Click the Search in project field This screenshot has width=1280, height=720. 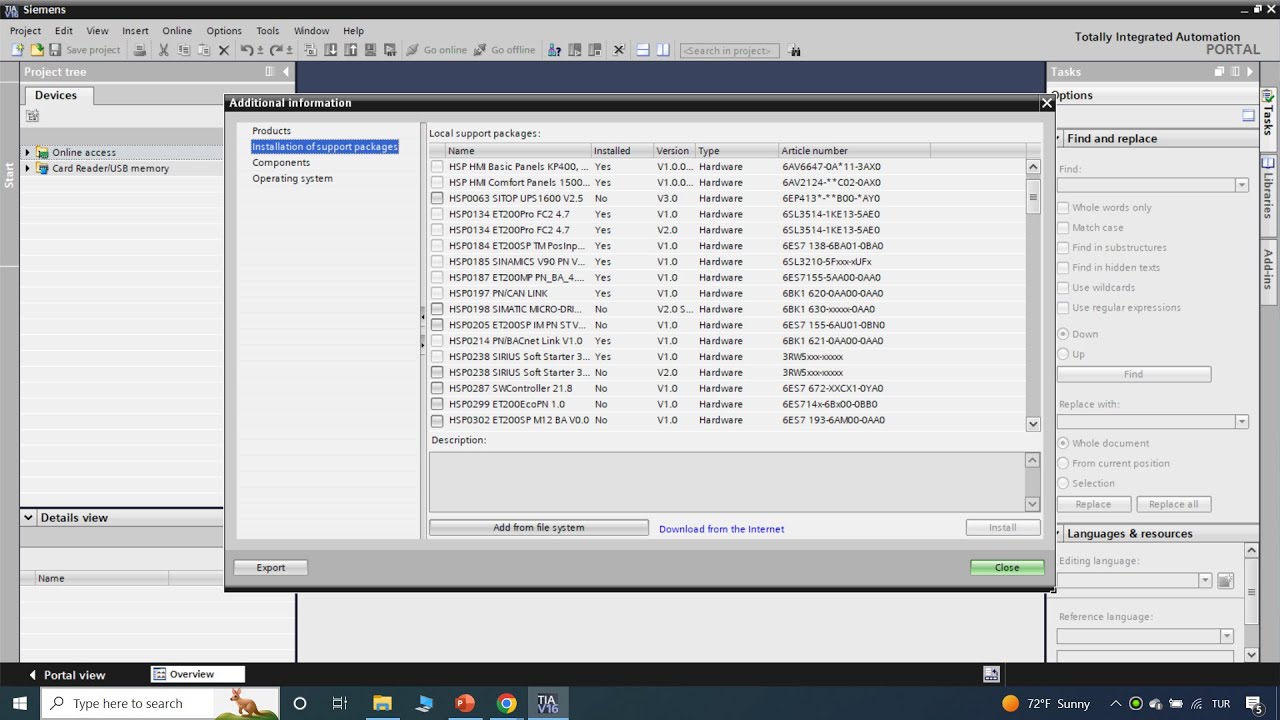729,50
